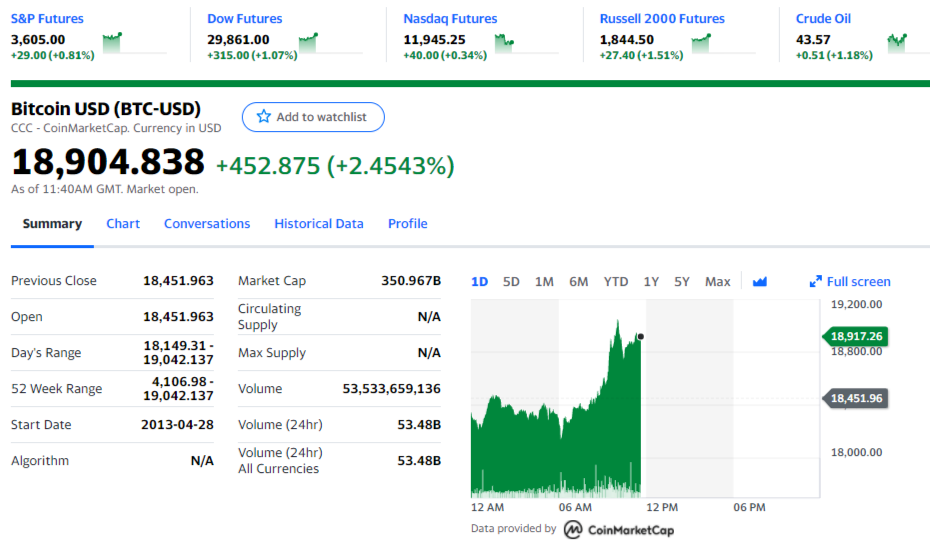Click the 19,200.00 axis label

pos(856,304)
